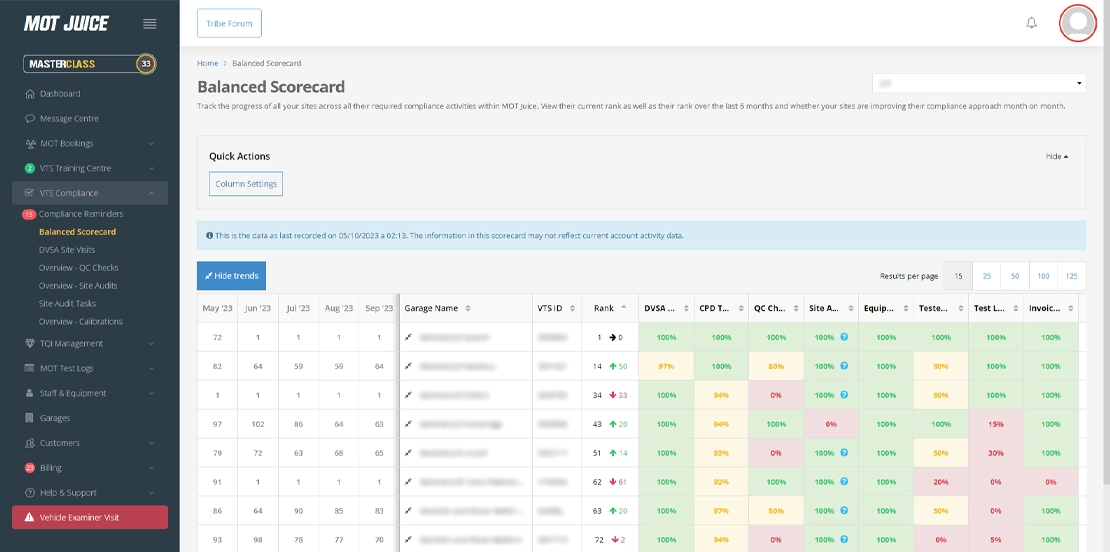
Task: Set results per page to 25
Action: pos(986,276)
